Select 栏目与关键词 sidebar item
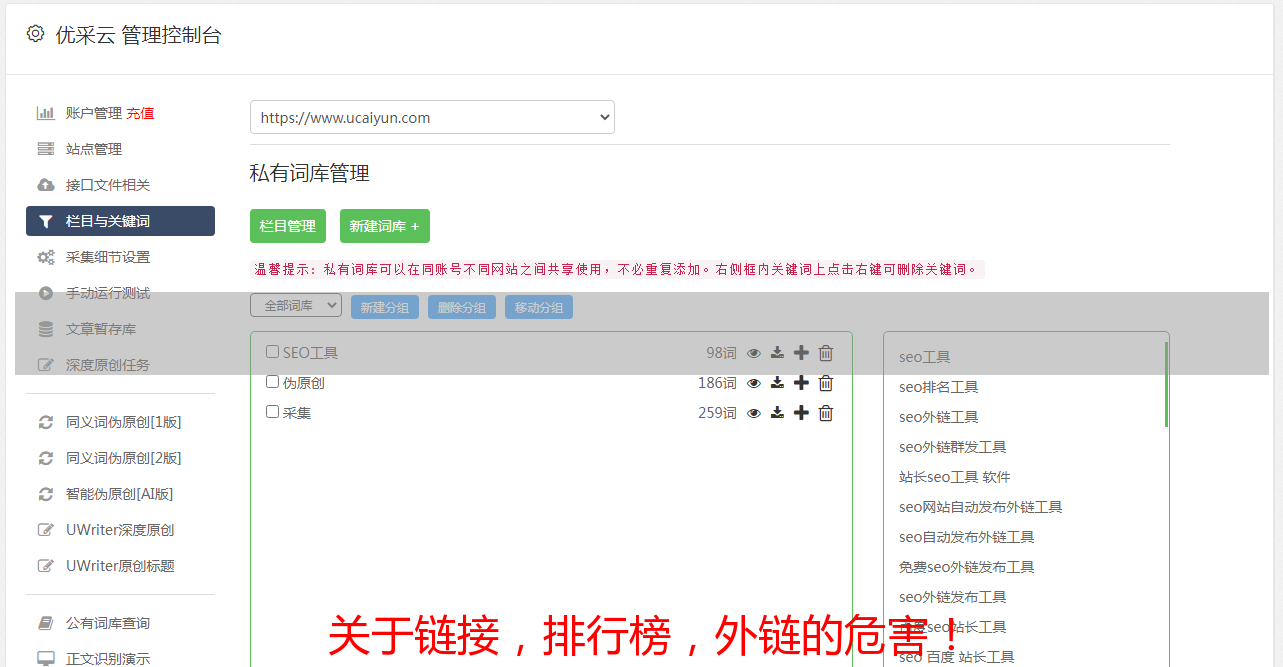1283x667 pixels. pos(120,221)
